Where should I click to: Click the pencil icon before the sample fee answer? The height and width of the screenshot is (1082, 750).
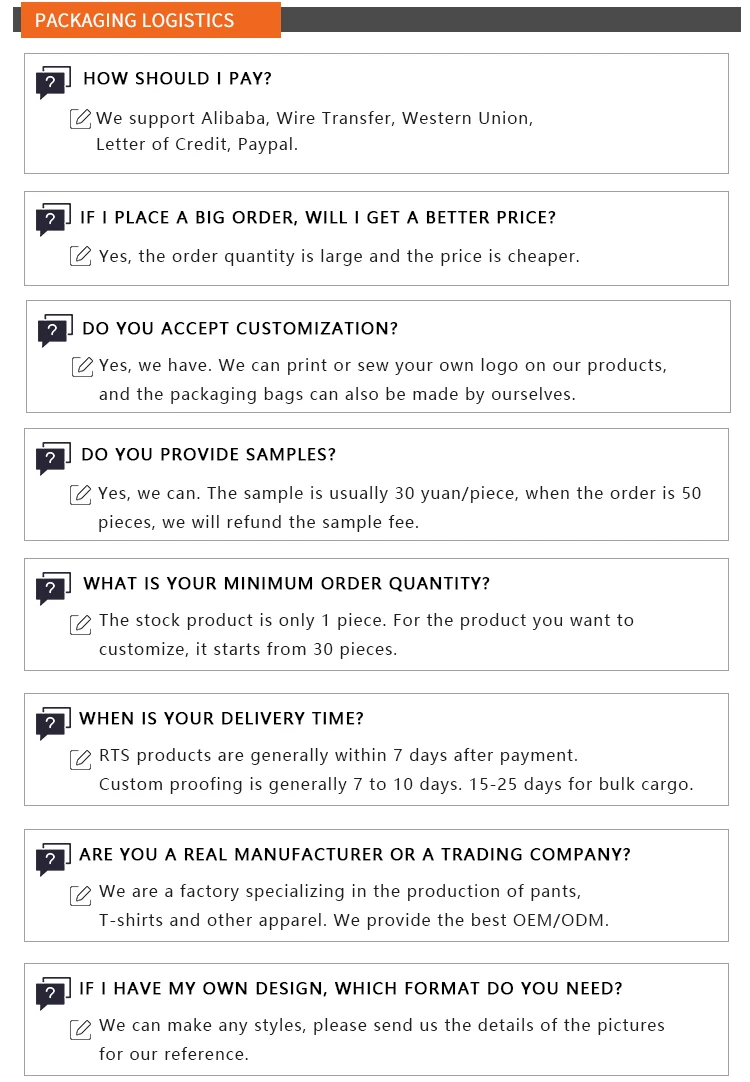[x=81, y=494]
